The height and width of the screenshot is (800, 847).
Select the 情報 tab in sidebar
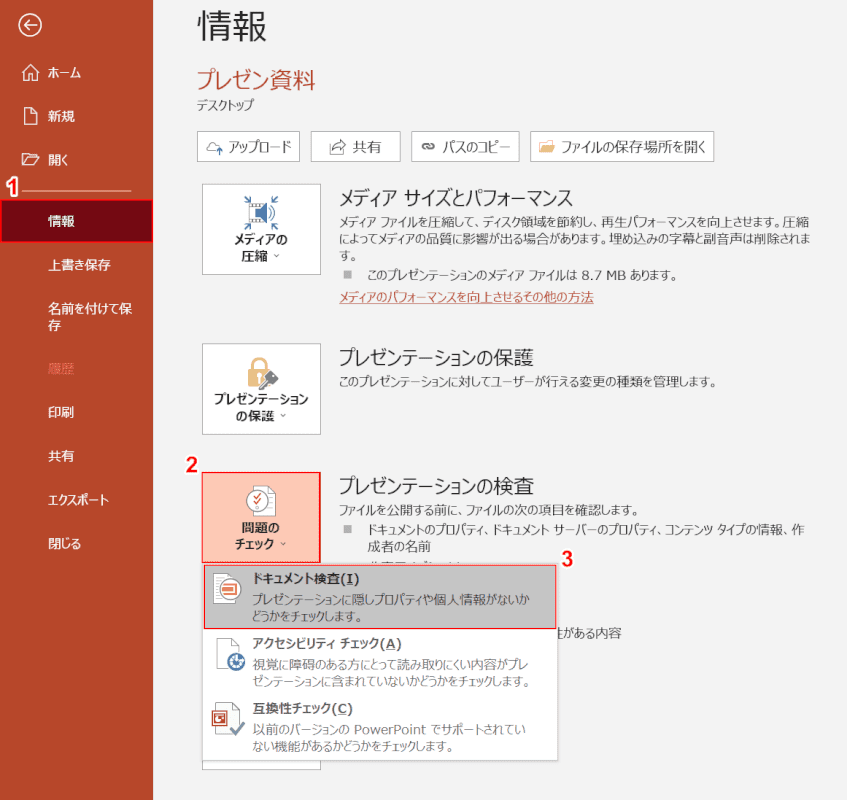[x=76, y=221]
